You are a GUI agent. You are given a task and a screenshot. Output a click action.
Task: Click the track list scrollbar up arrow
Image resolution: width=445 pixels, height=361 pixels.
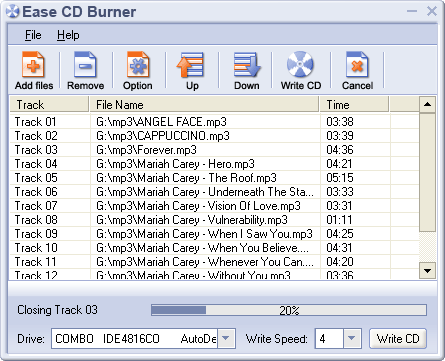pos(427,105)
